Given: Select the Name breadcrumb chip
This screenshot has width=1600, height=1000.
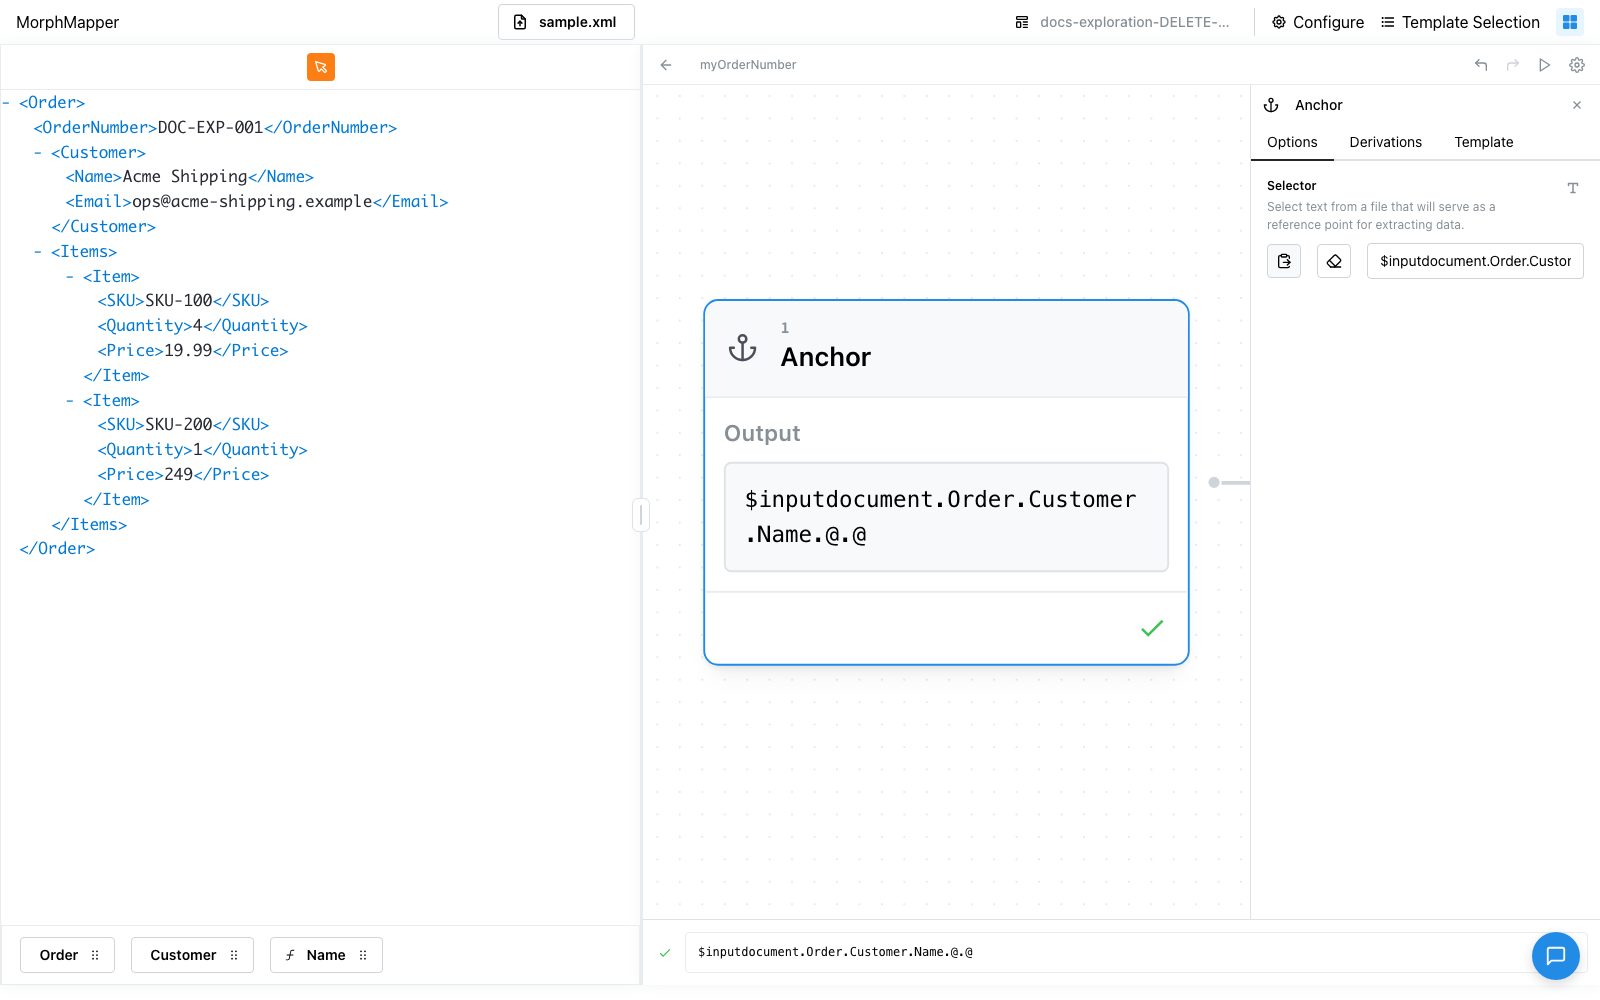Looking at the screenshot, I should [326, 955].
